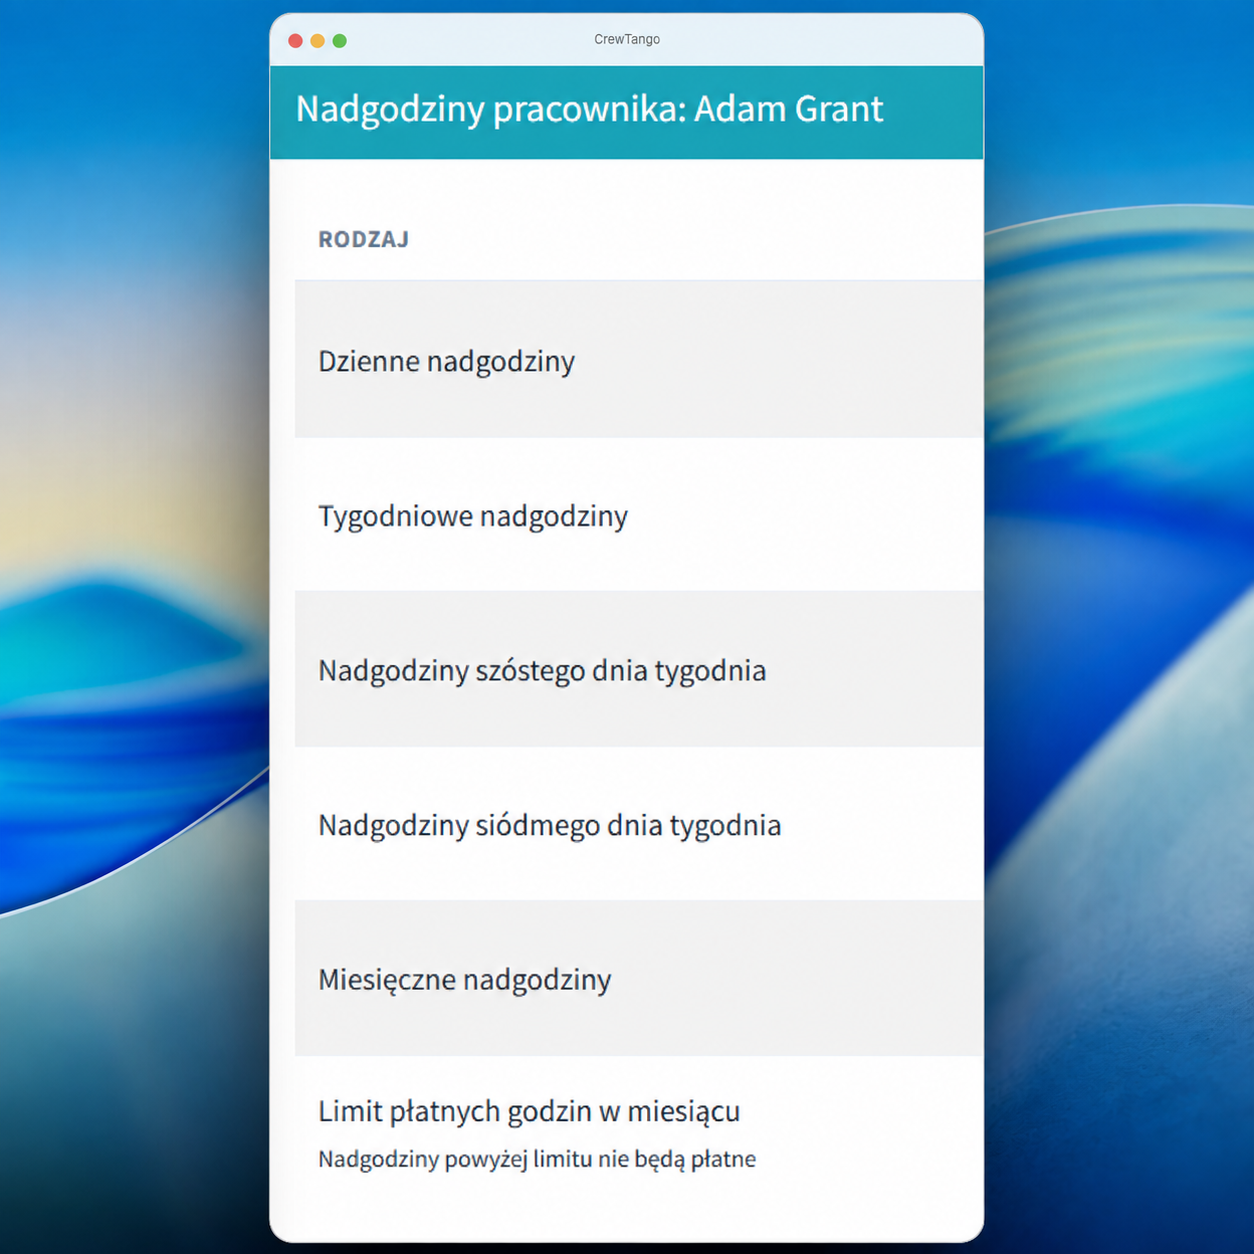This screenshot has width=1254, height=1254.
Task: Click the 'Nadgodziny pracownika: Adam Grant' heading
Action: pyautogui.click(x=589, y=109)
